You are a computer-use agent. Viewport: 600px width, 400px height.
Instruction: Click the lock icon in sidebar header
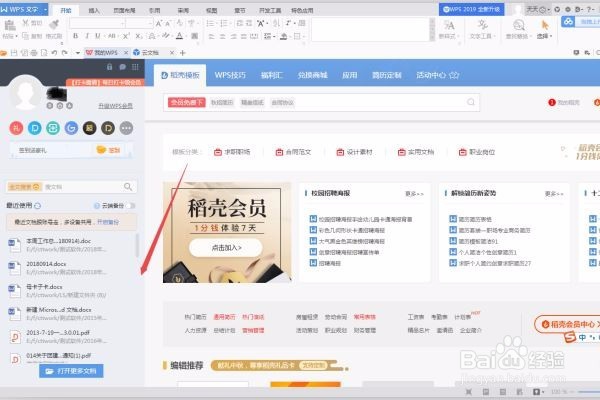coord(109,67)
